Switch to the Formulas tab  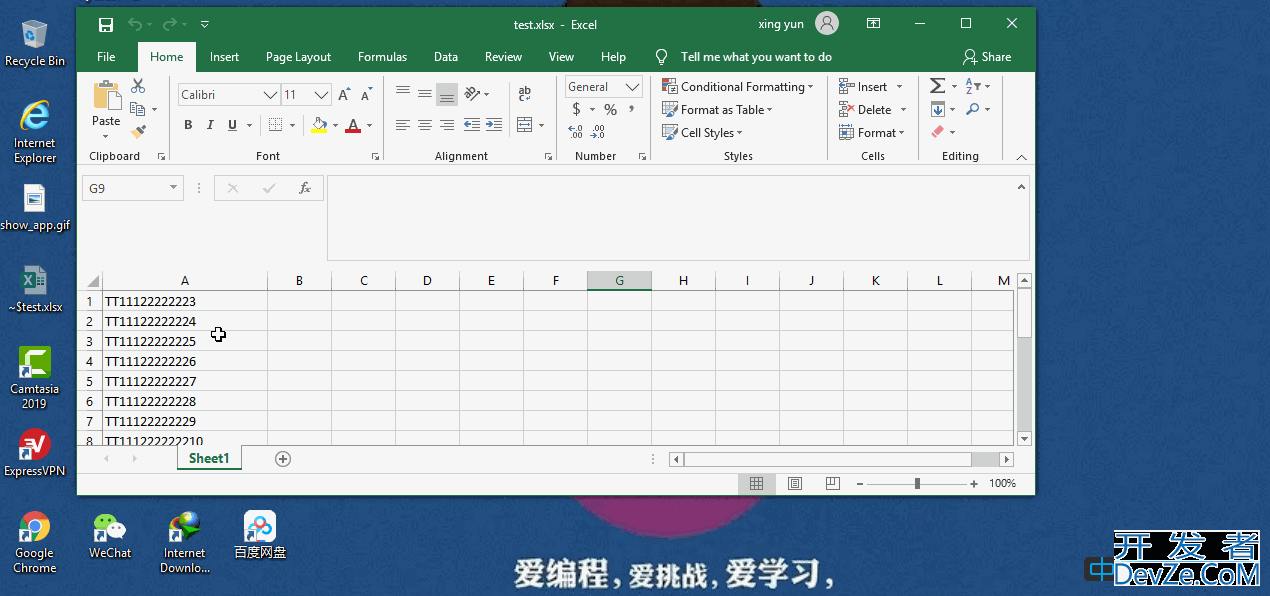point(382,57)
